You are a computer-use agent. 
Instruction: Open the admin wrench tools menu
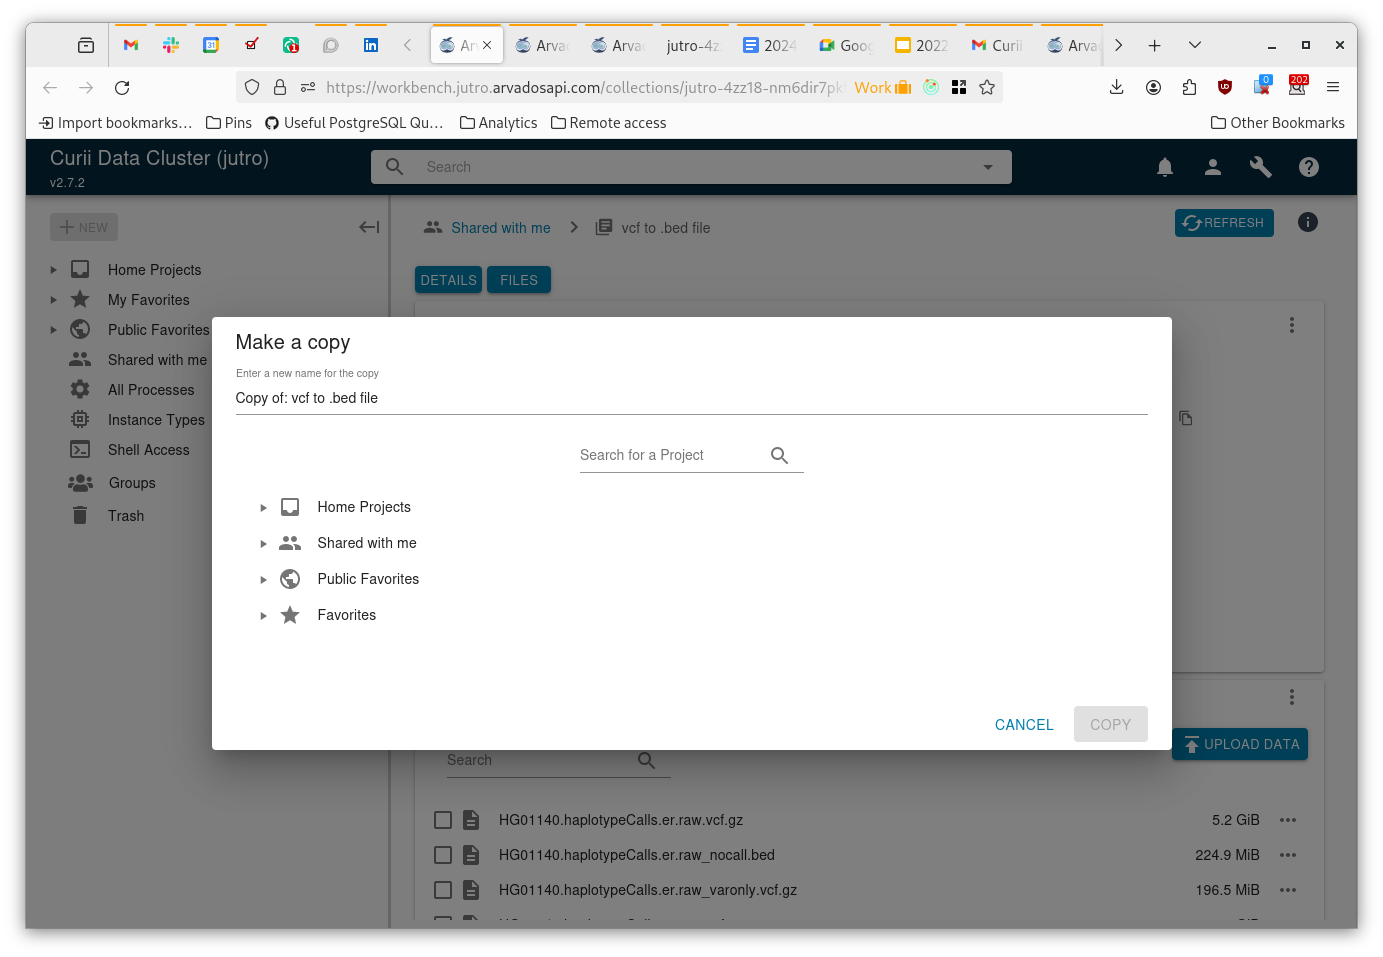1261,167
